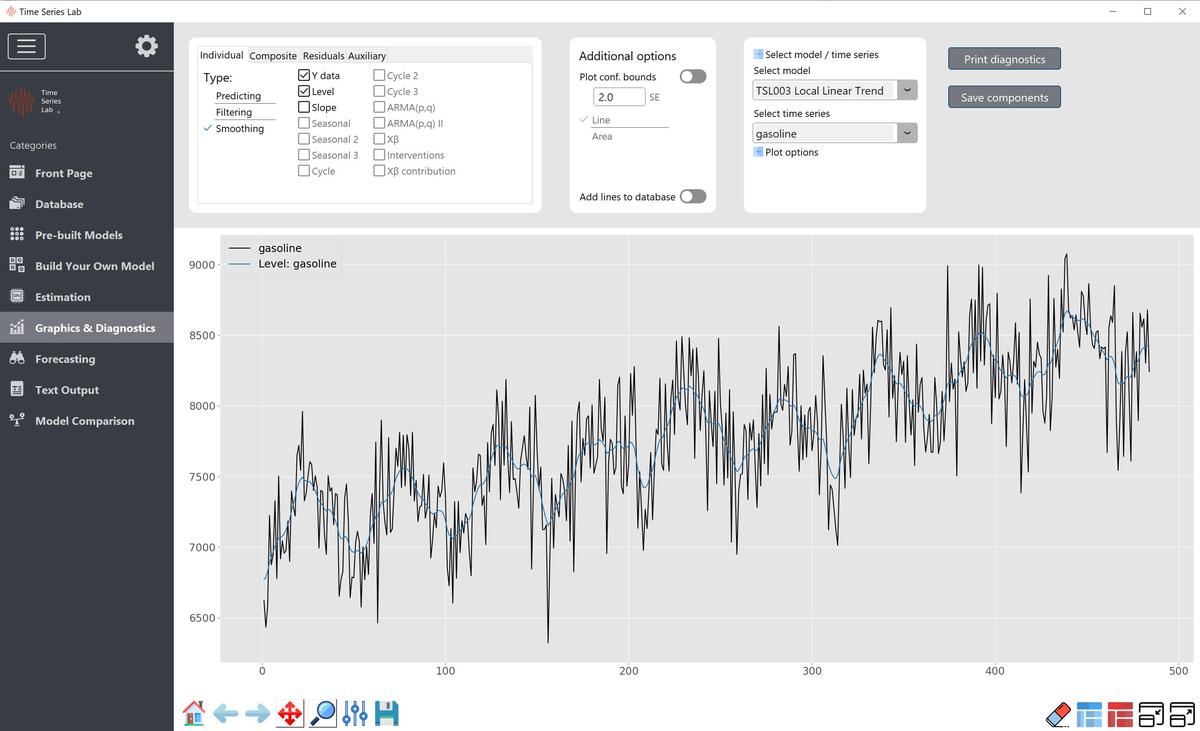The width and height of the screenshot is (1200, 731).
Task: Open the Select time series dropdown
Action: click(x=907, y=133)
